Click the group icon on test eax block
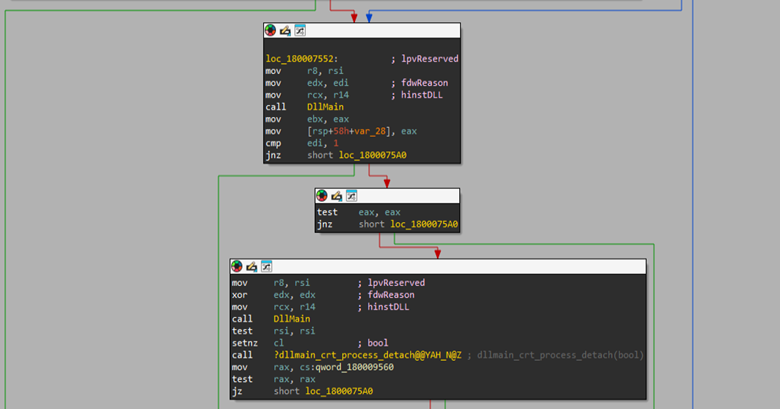 [x=350, y=196]
